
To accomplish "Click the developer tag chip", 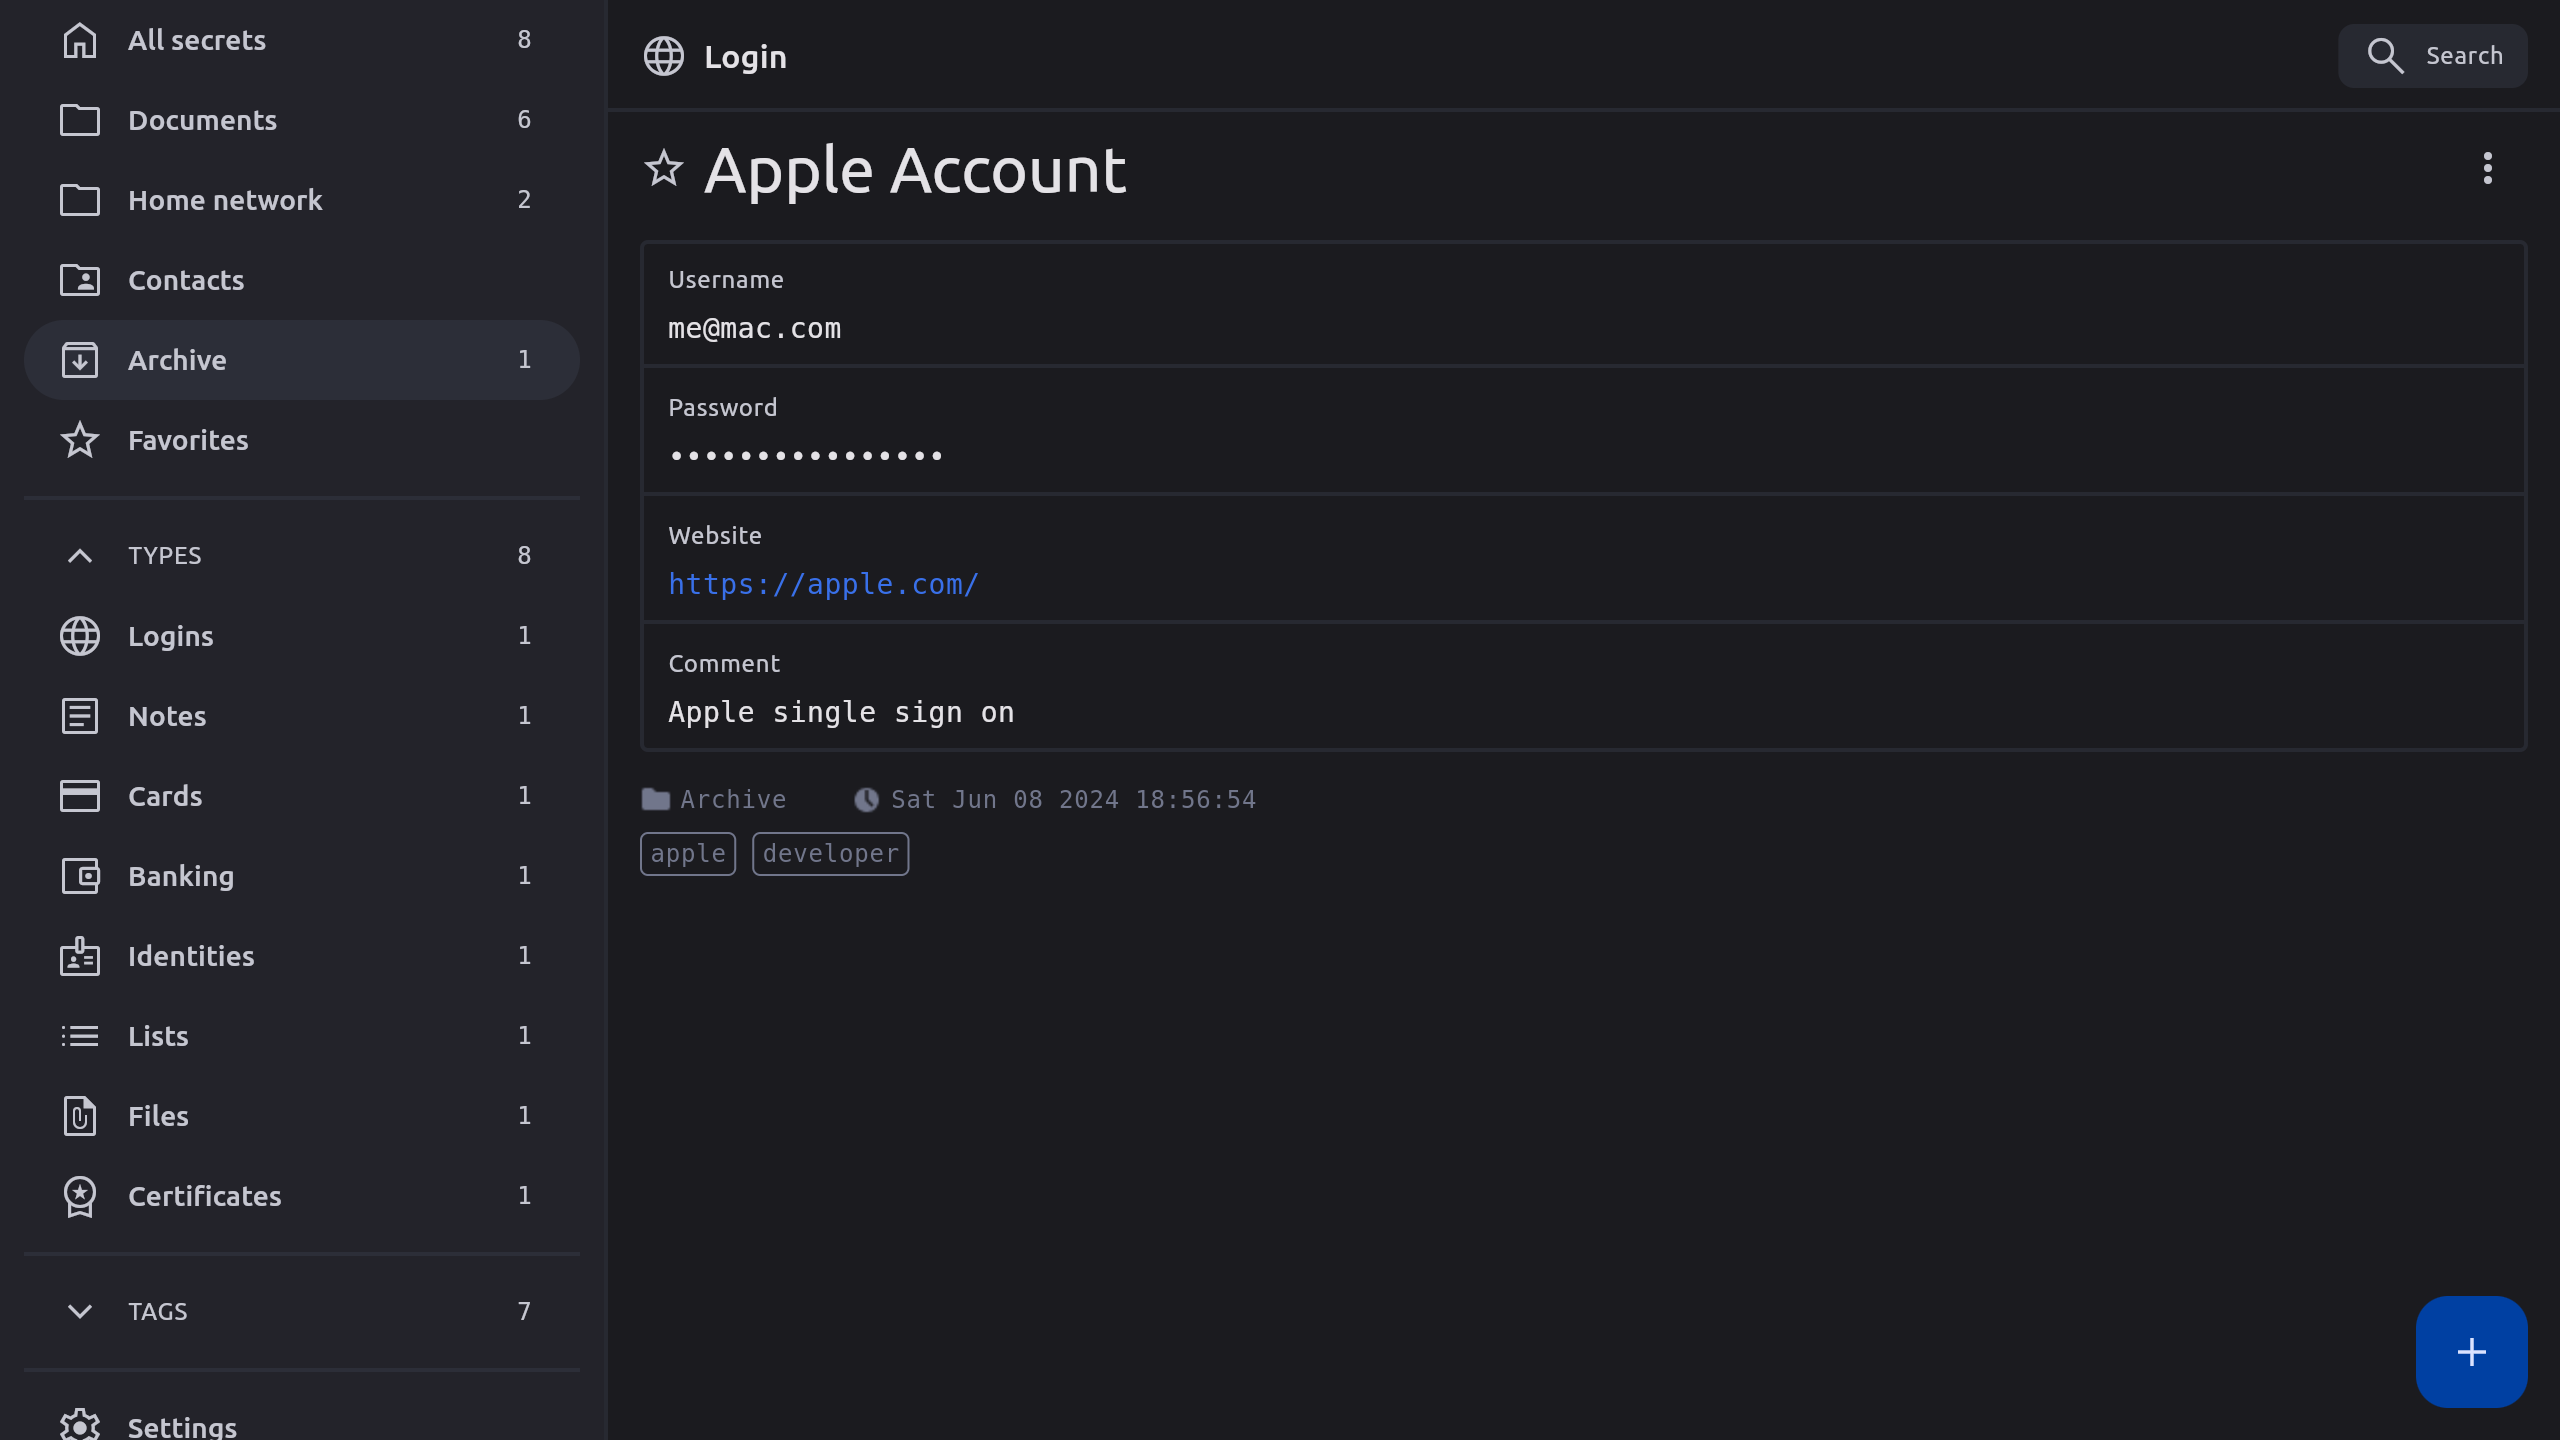I will tap(830, 854).
